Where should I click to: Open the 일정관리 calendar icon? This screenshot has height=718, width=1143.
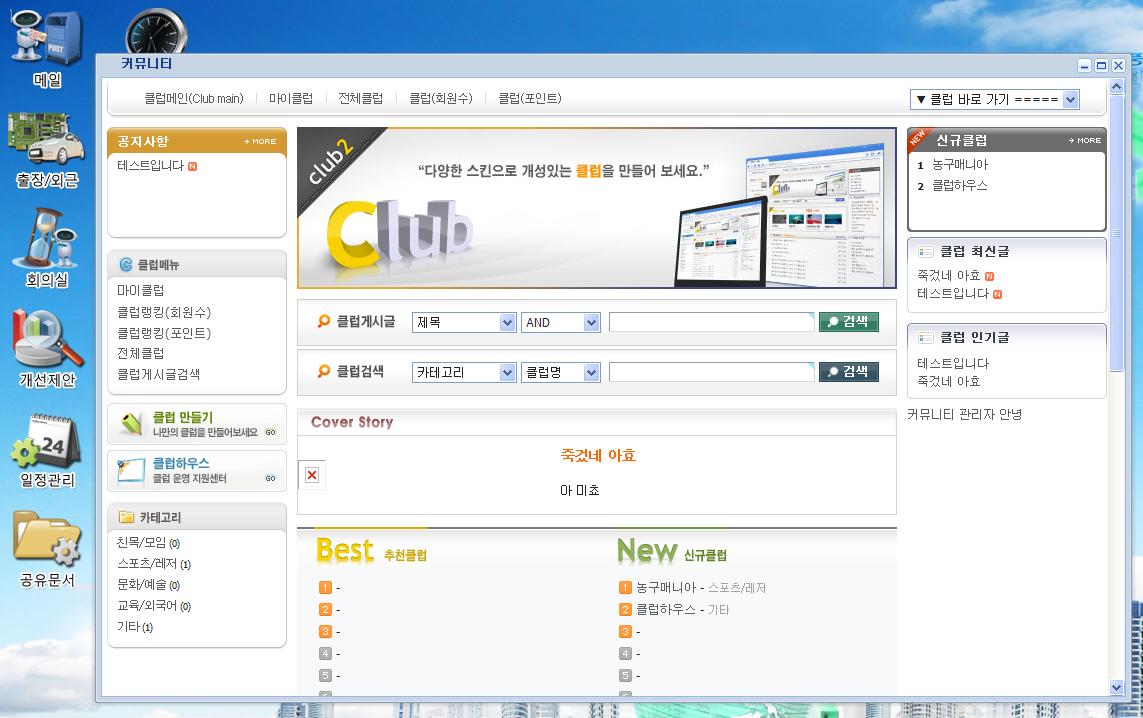[x=46, y=441]
